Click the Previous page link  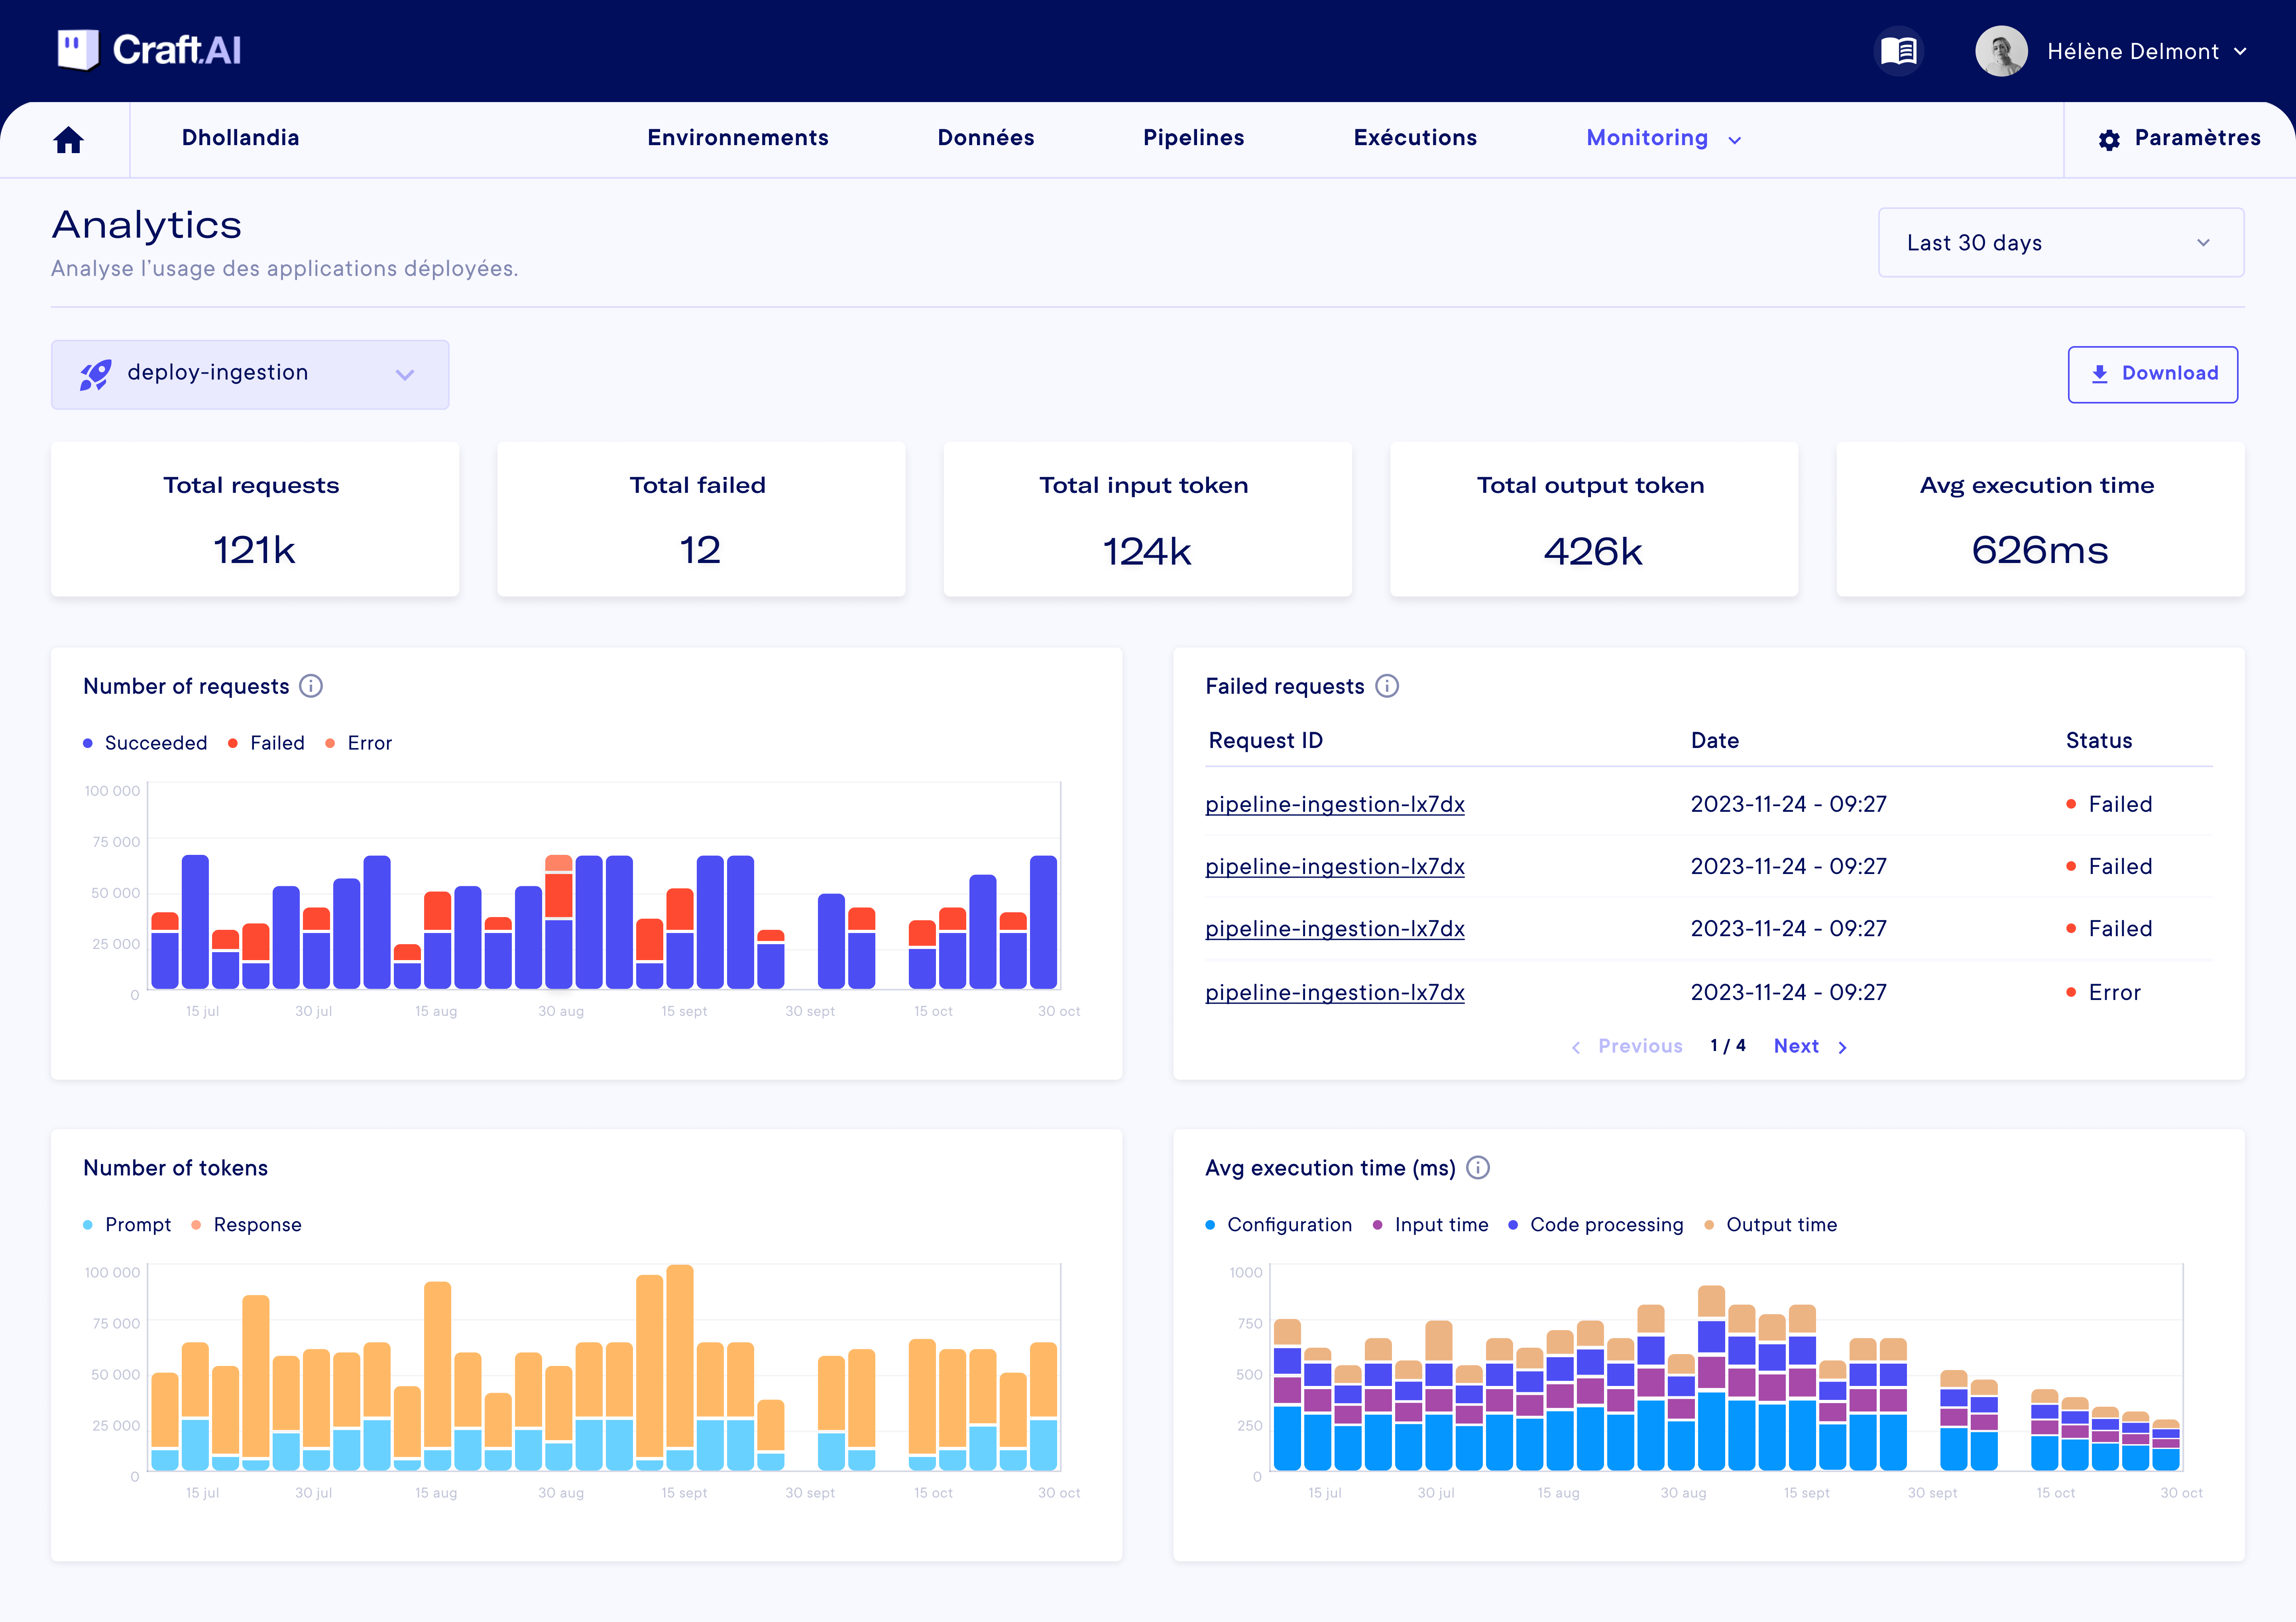(1640, 1046)
